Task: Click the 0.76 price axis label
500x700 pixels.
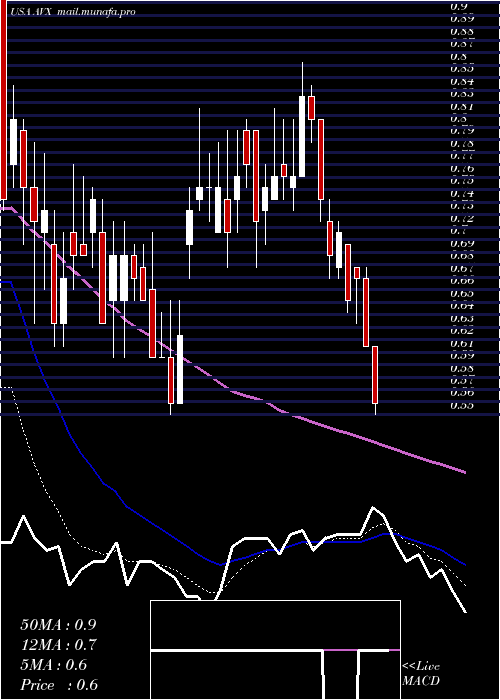Action: coord(461,169)
